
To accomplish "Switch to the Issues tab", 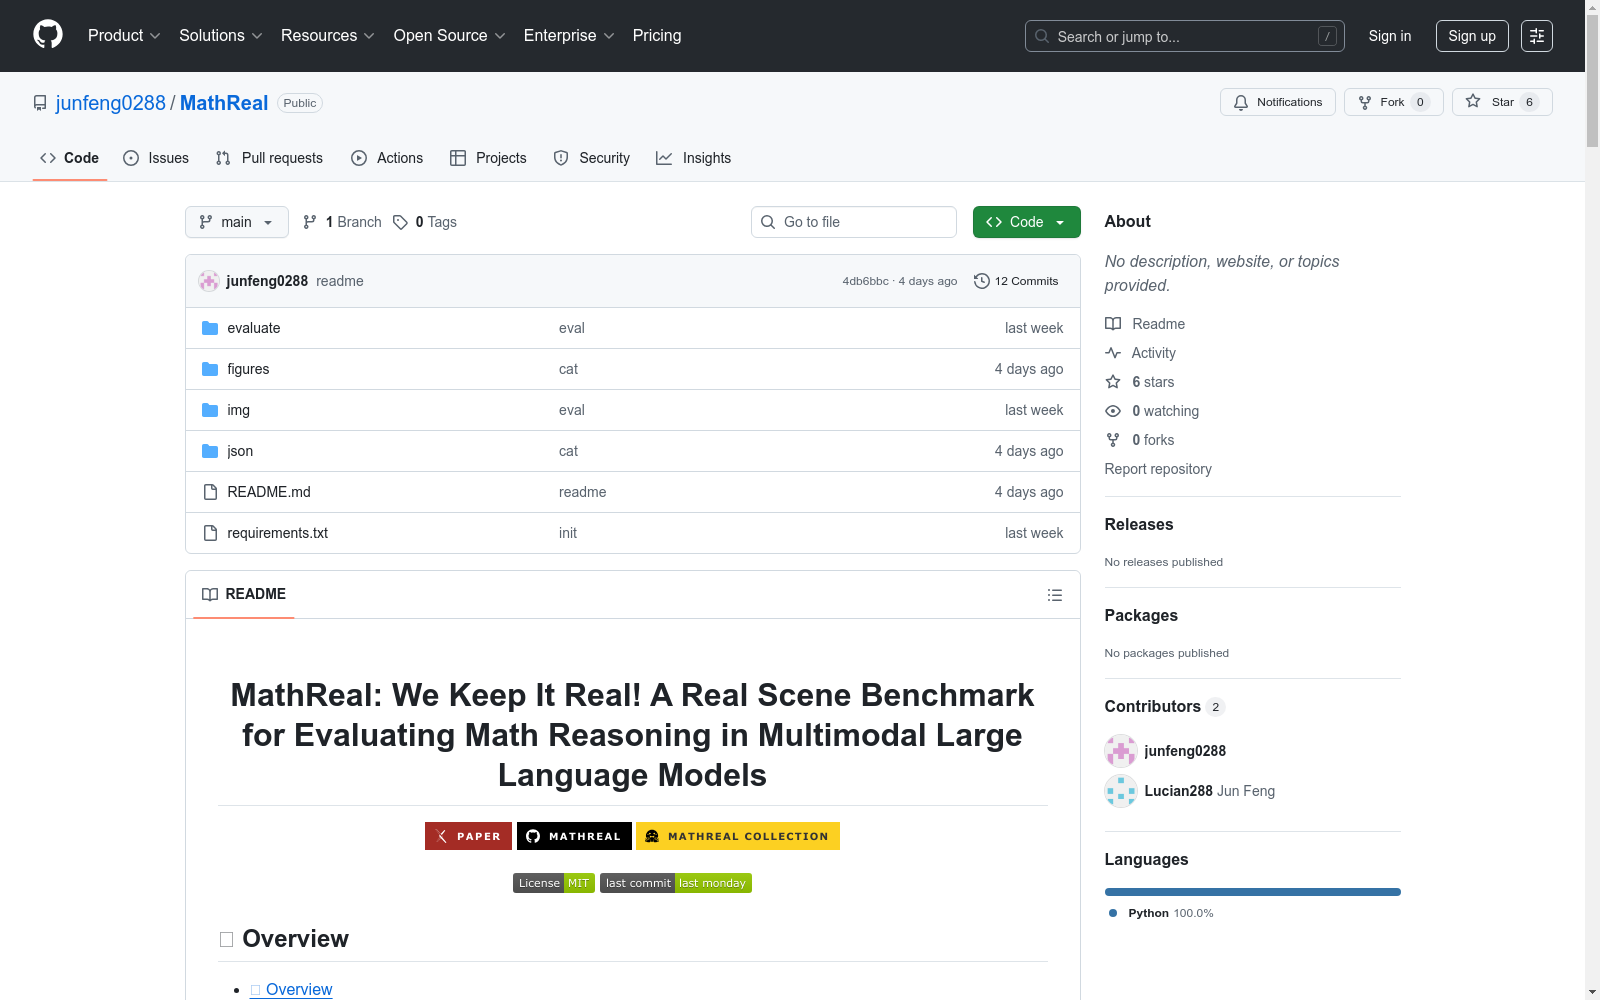I will point(156,158).
